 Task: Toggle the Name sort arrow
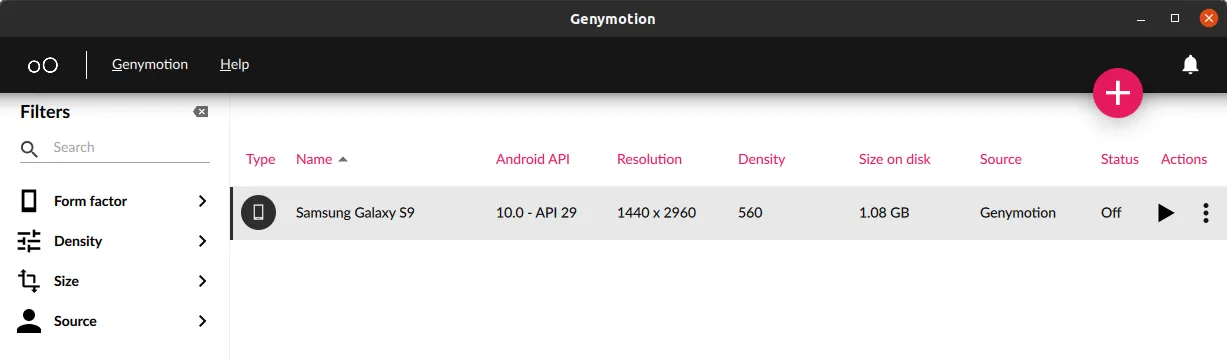(x=343, y=159)
